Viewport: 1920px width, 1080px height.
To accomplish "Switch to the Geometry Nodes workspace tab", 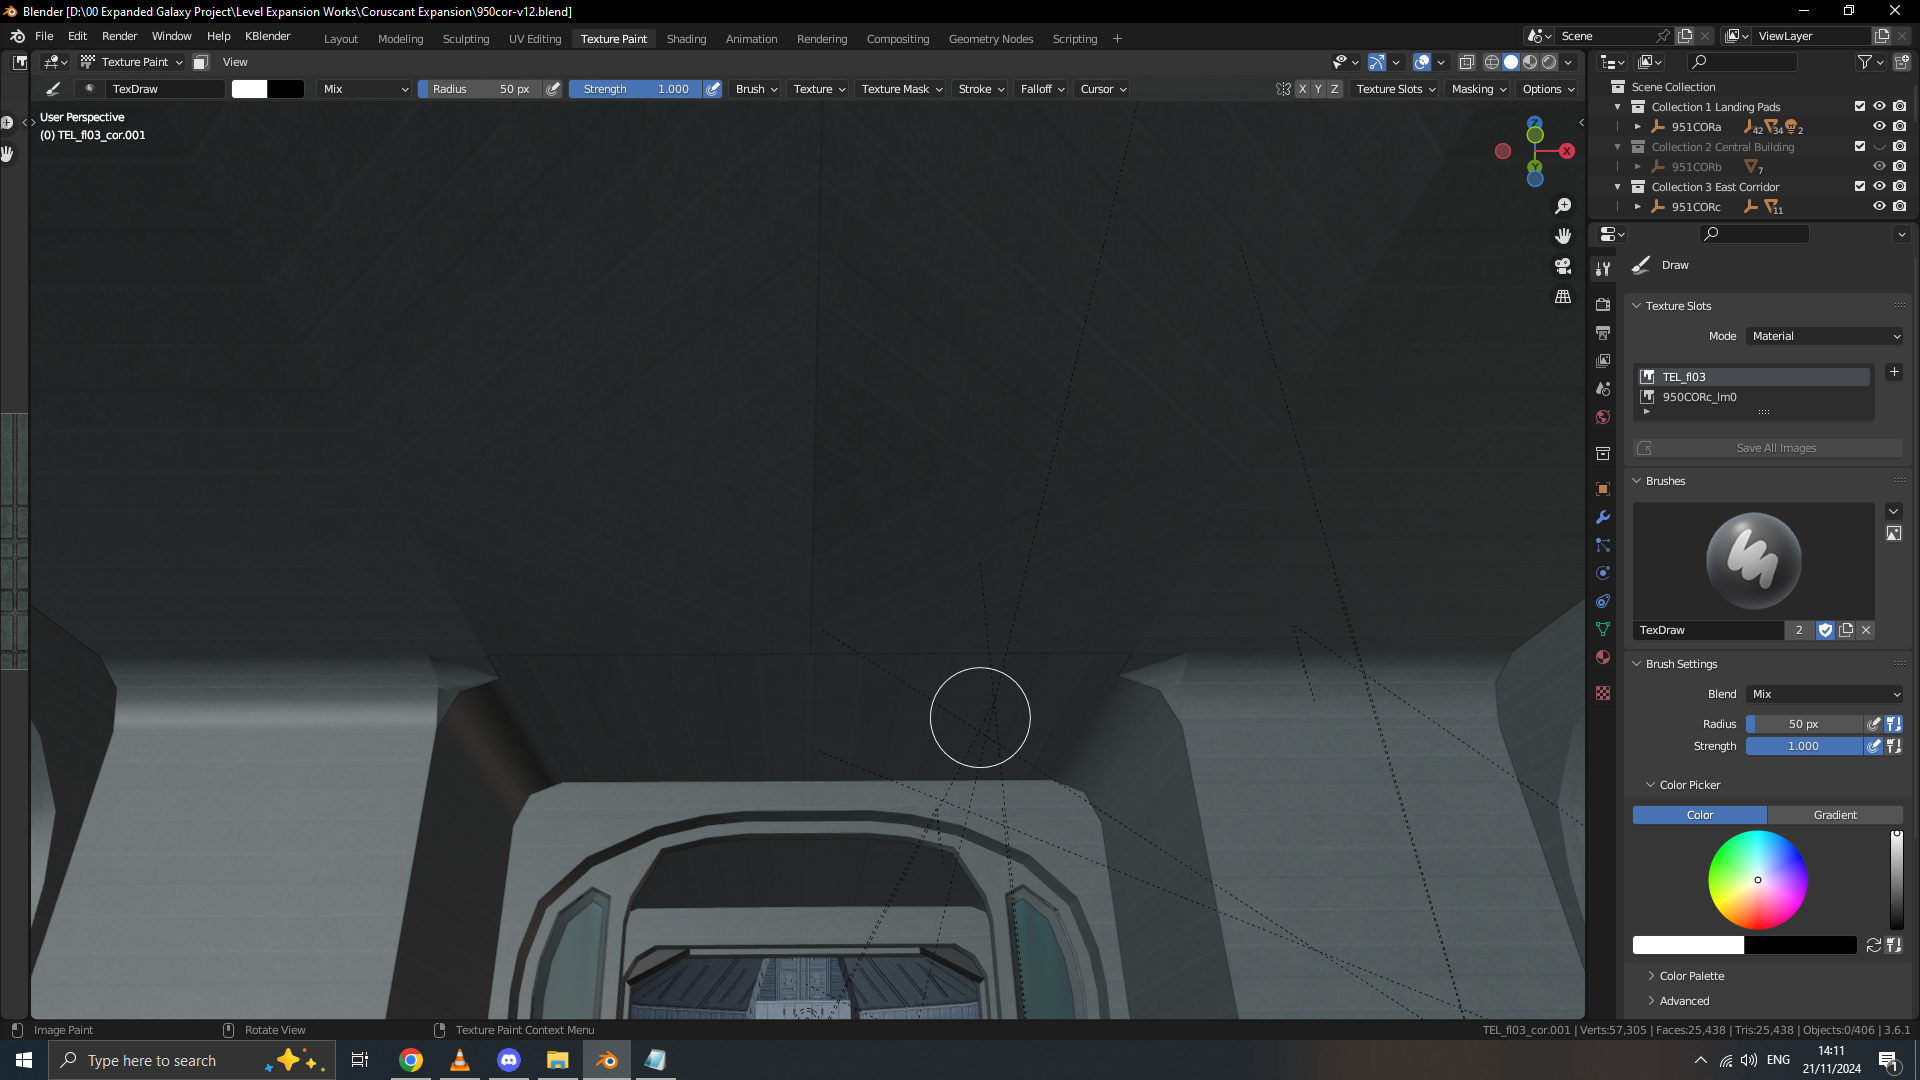I will 991,39.
